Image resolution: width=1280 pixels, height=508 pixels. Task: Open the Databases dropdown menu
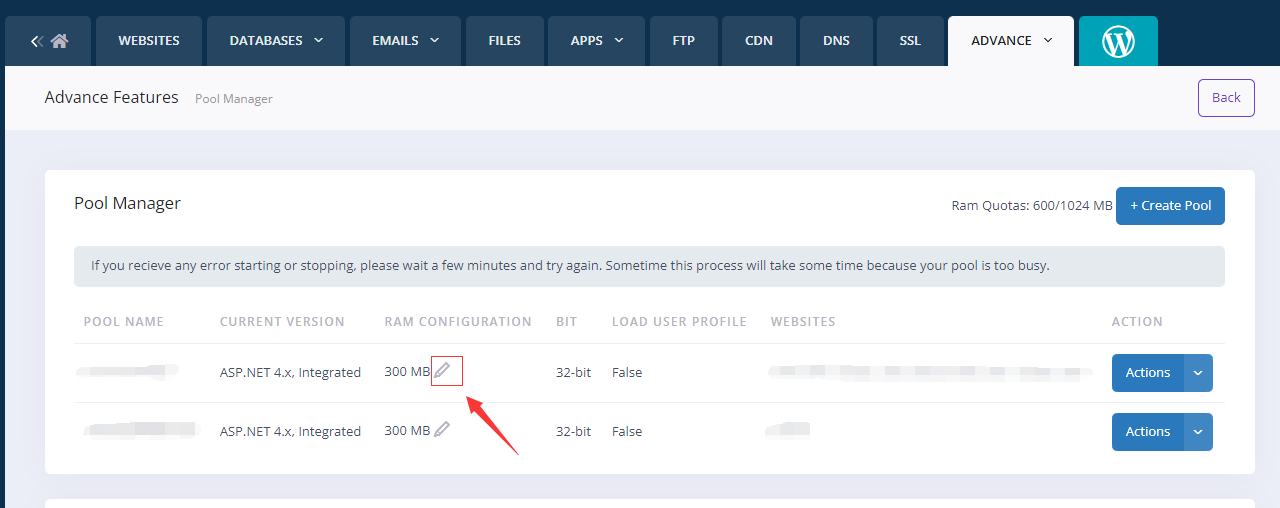pyautogui.click(x=276, y=41)
